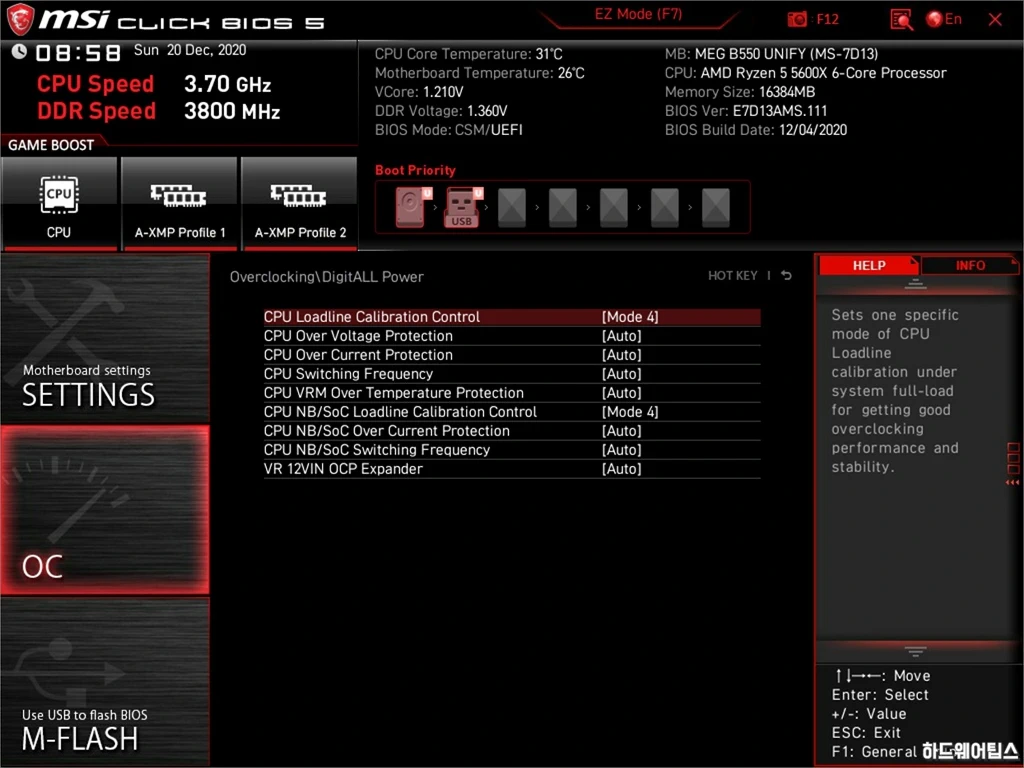Screen dimensions: 1024x768
Task: Click the back arrow next to HOT KEY
Action: pos(787,276)
